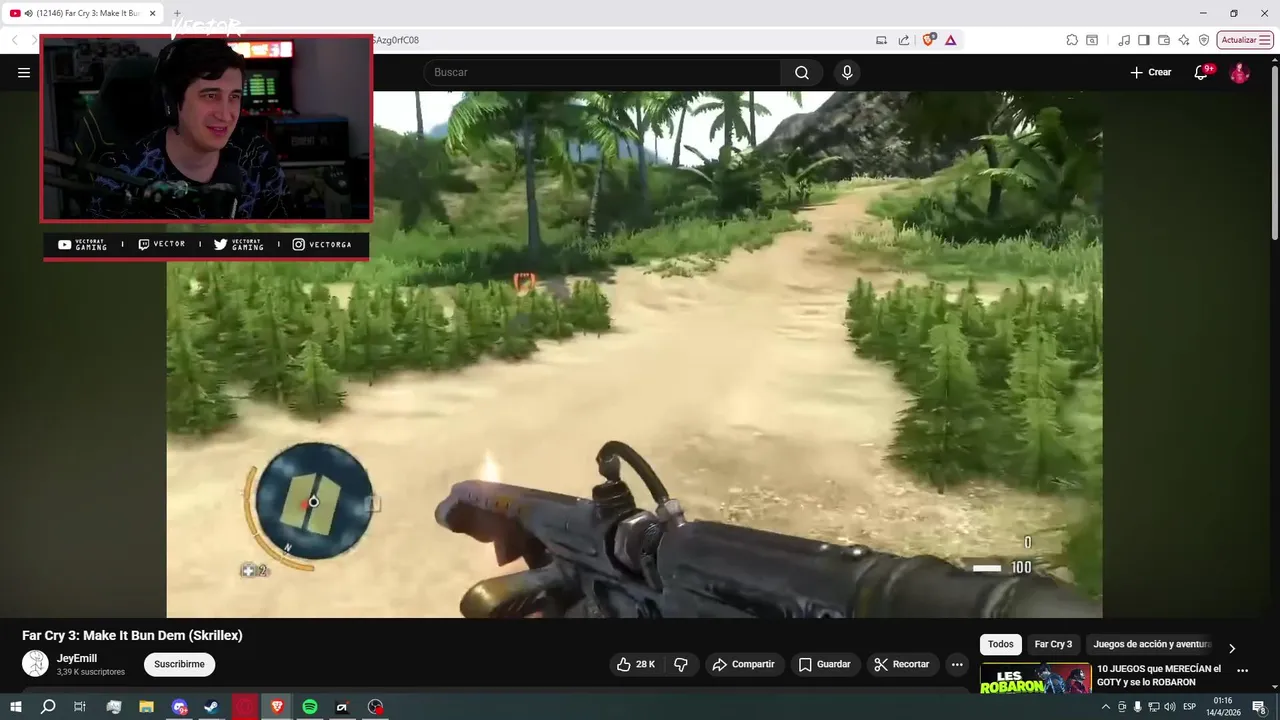This screenshot has width=1280, height=720.
Task: Click the Brave Rewards triangle icon
Action: [950, 40]
